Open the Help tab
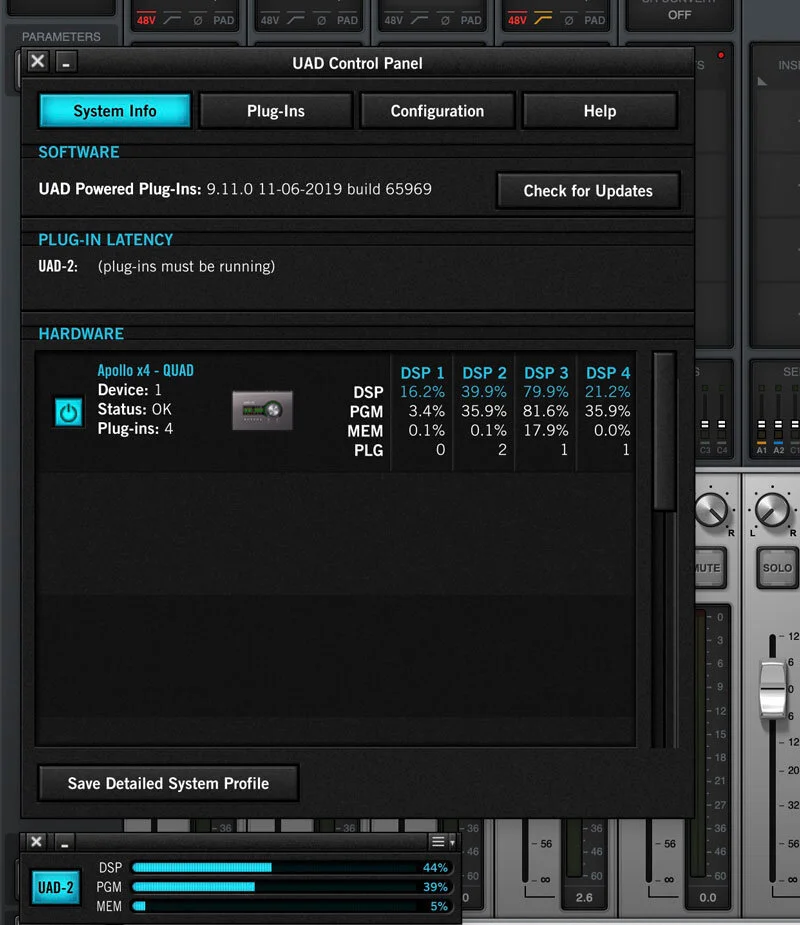The width and height of the screenshot is (800, 925). click(x=600, y=111)
